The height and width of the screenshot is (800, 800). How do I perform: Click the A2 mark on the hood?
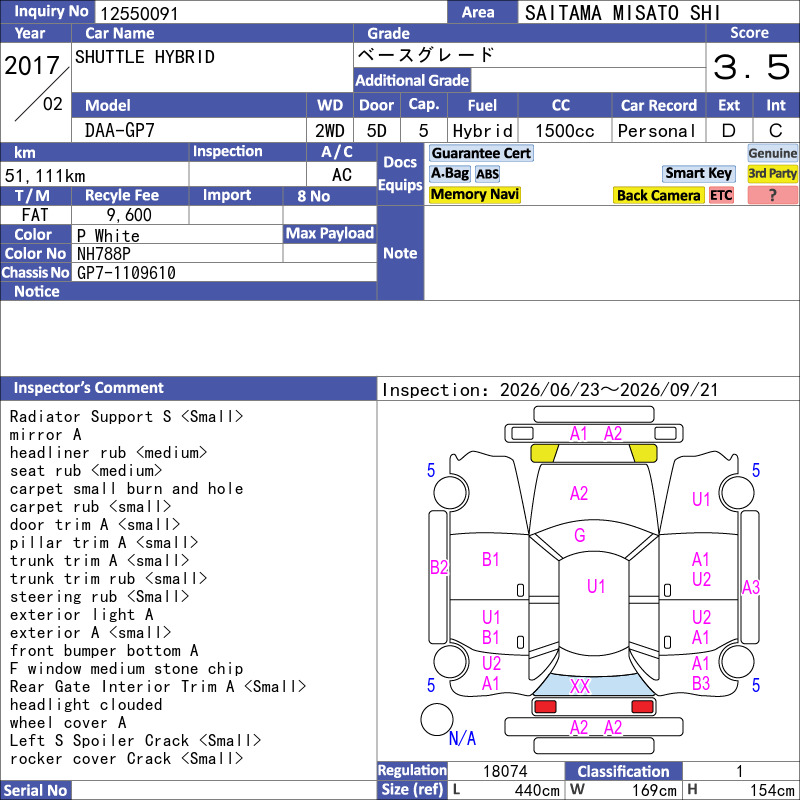579,493
